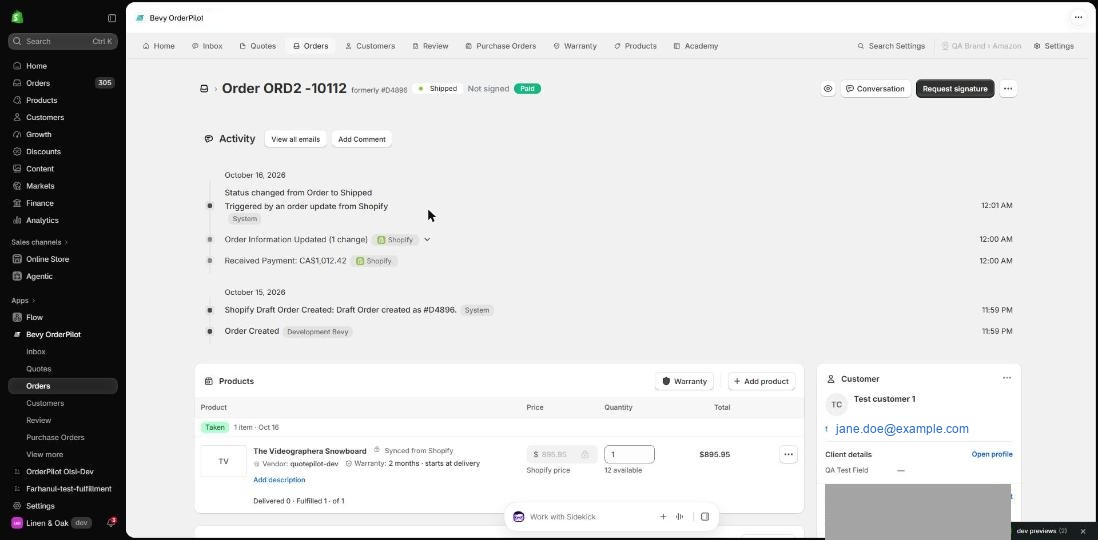The image size is (1098, 540).
Task: Click Add product button
Action: point(761,382)
